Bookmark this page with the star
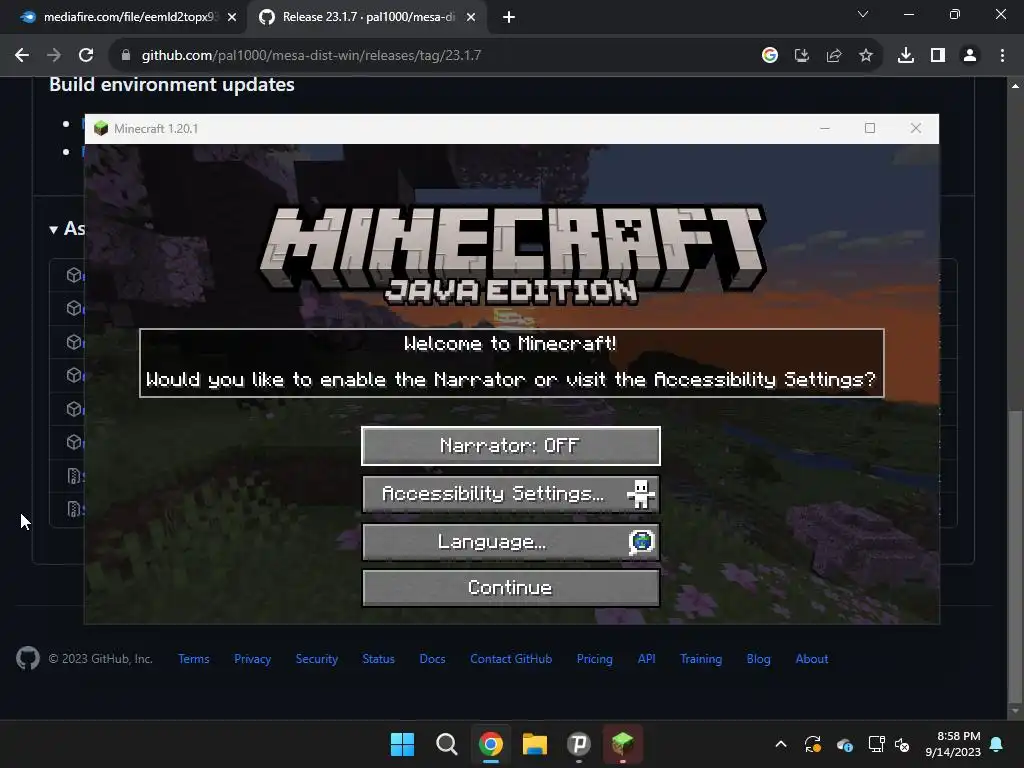Viewport: 1024px width, 768px height. [x=866, y=56]
